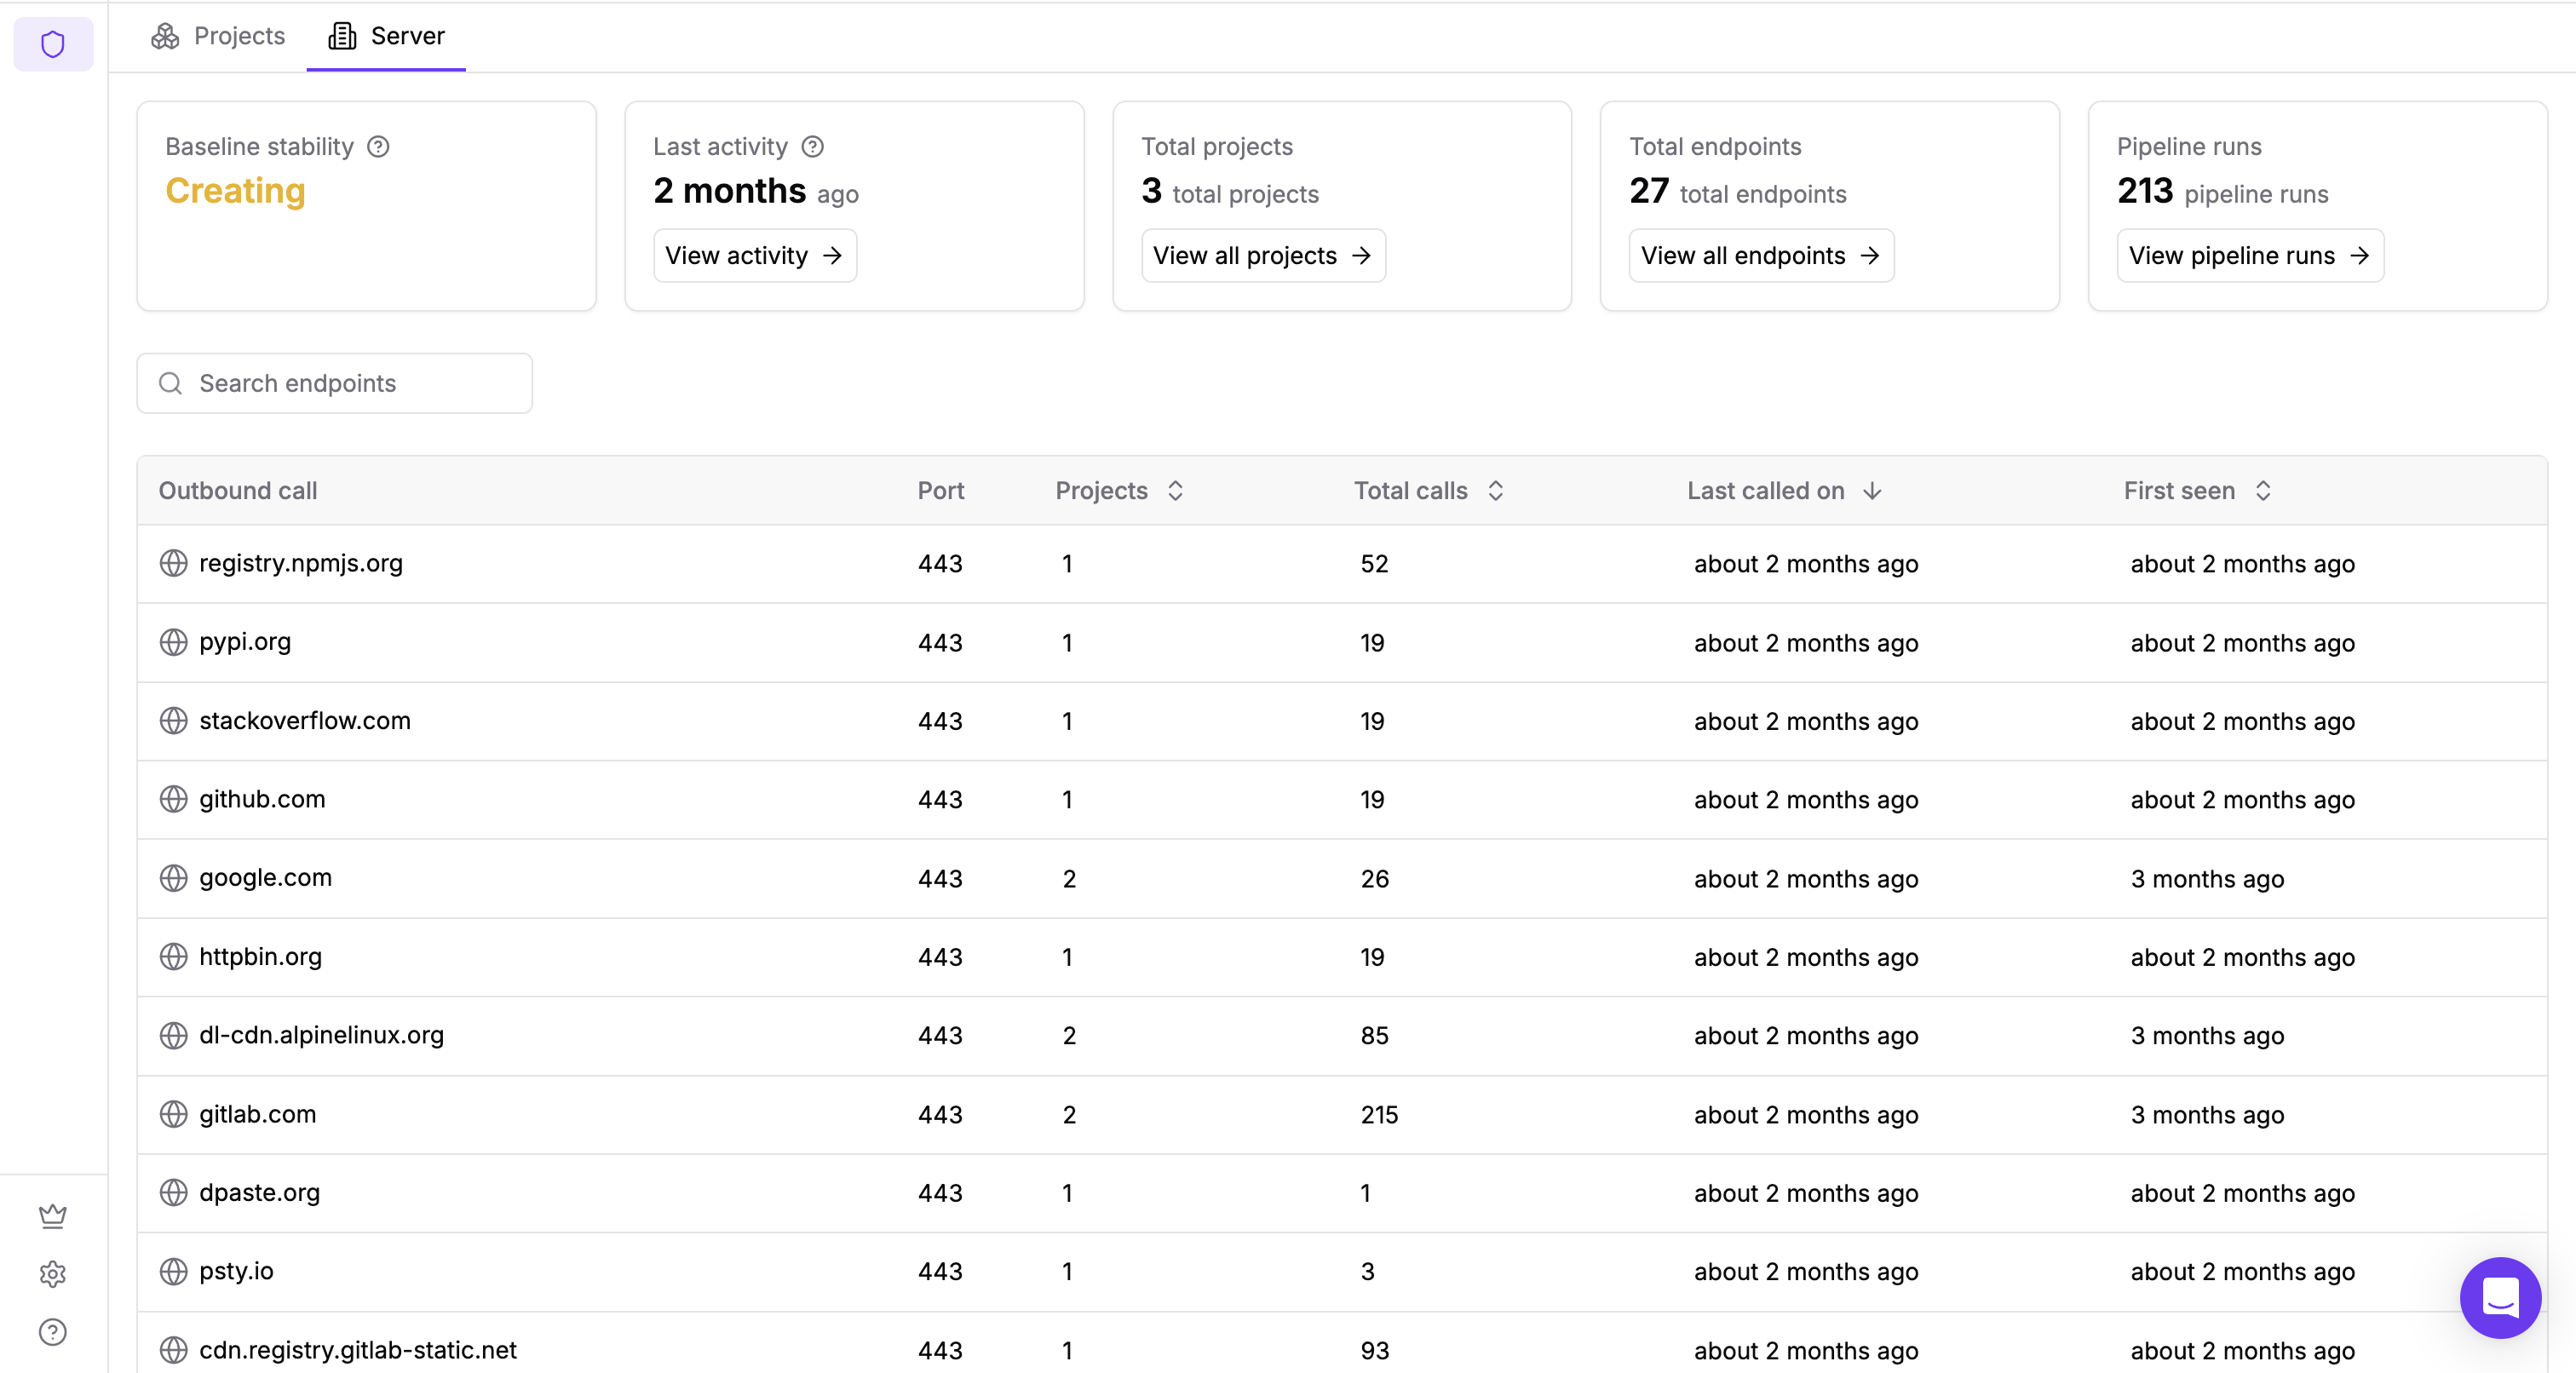Sort table by Projects column
This screenshot has height=1373, width=2576.
(x=1176, y=491)
